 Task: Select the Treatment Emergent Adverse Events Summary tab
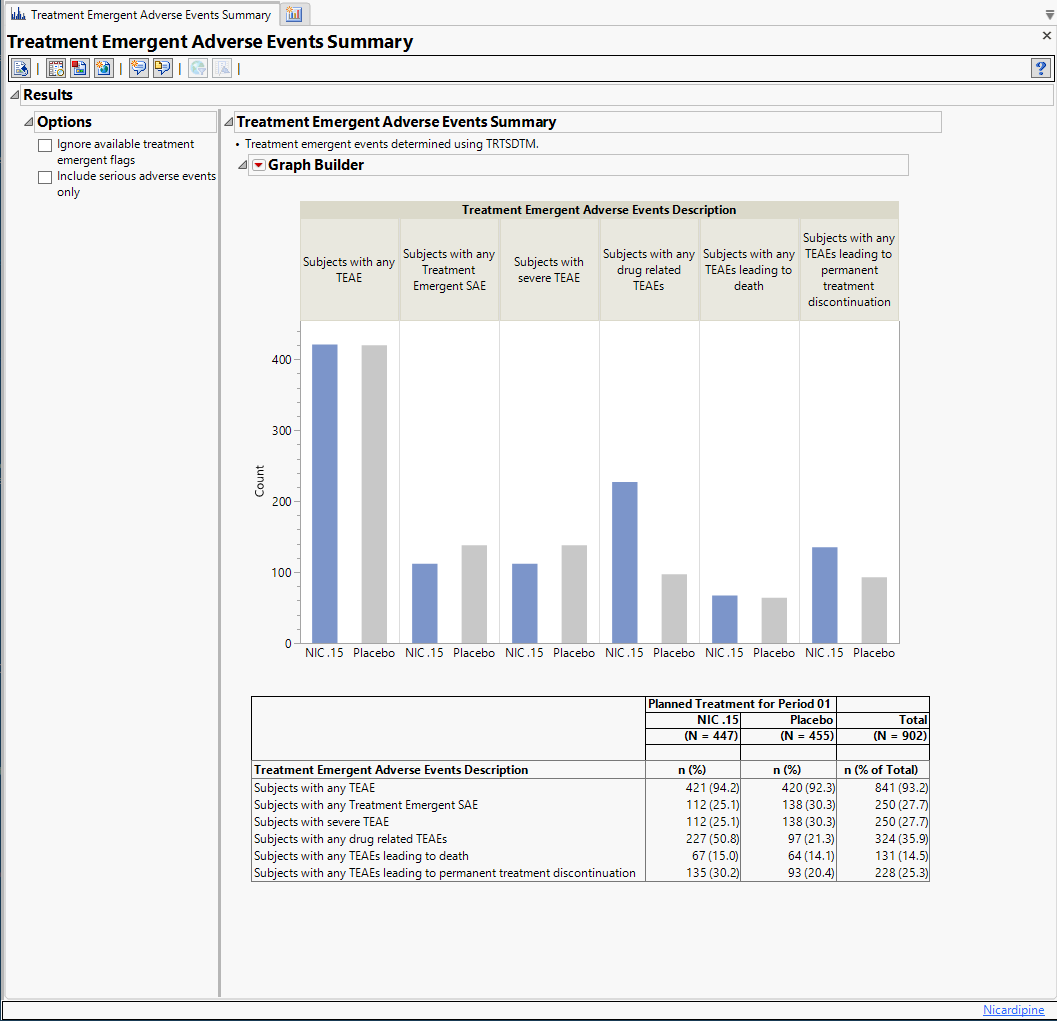tap(141, 15)
